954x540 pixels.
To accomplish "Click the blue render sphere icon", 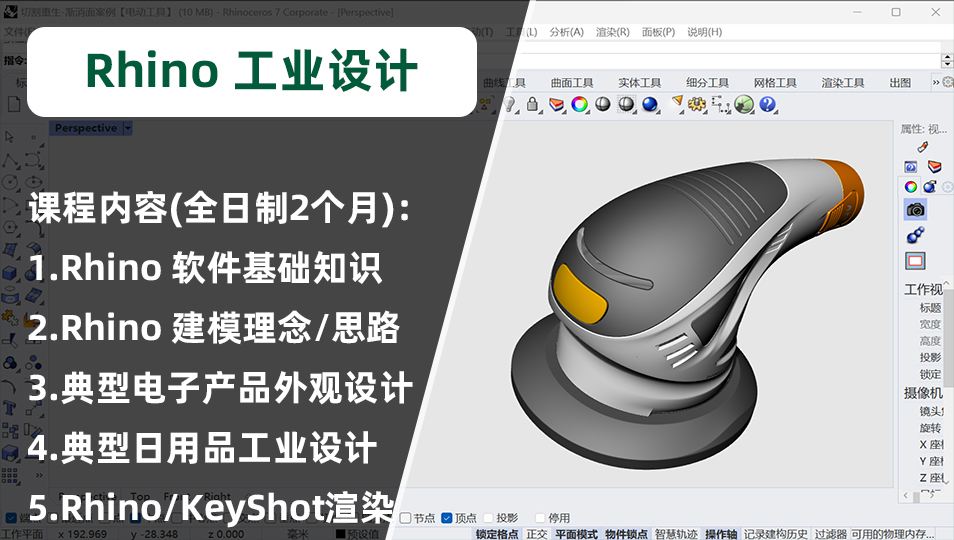I will click(650, 105).
